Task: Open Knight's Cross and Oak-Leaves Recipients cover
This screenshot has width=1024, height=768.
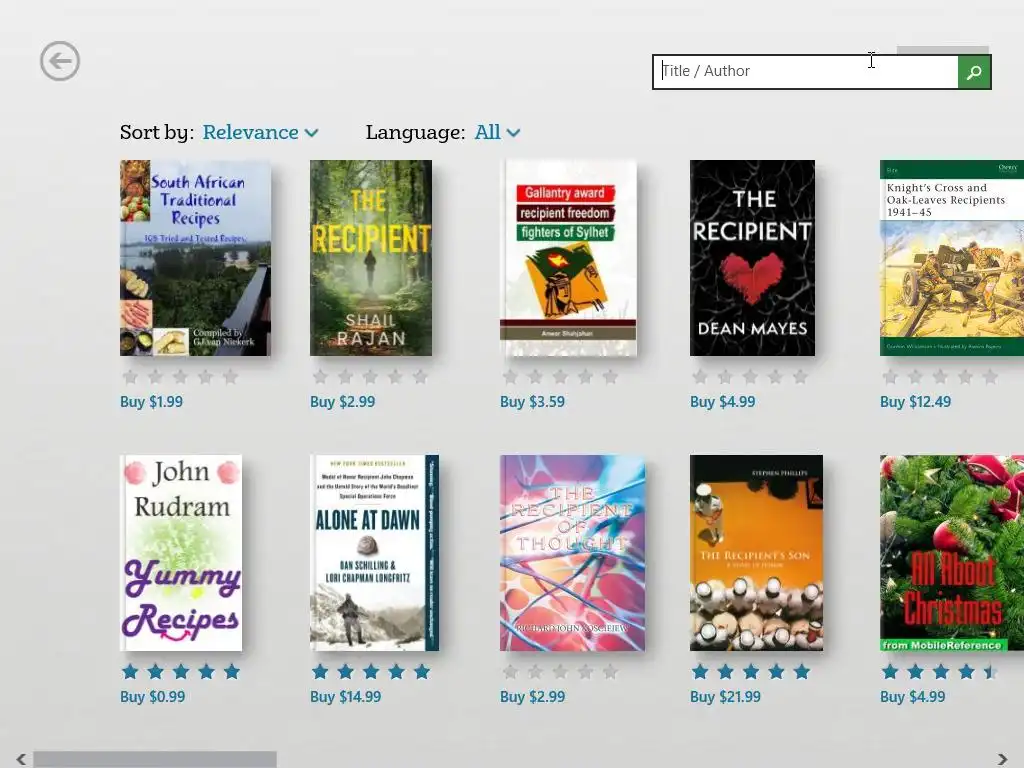Action: [952, 258]
